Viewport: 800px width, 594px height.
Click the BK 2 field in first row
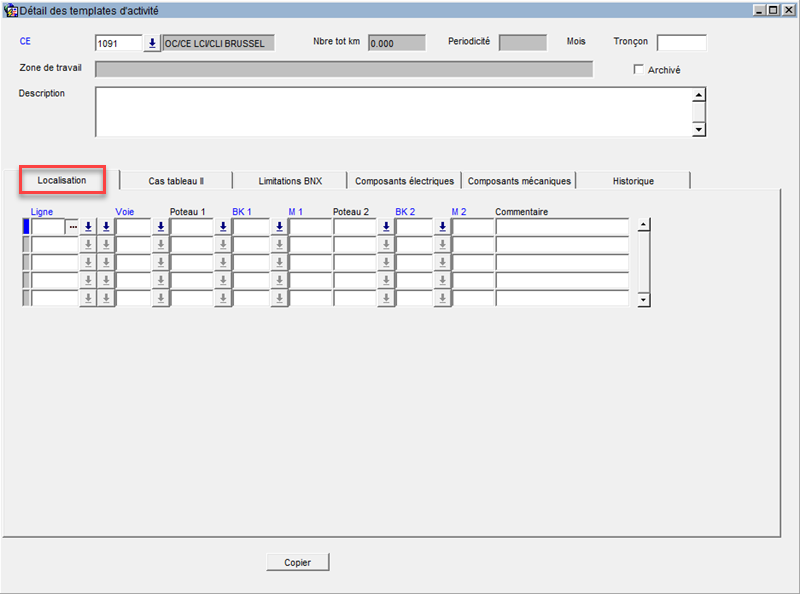tap(414, 227)
